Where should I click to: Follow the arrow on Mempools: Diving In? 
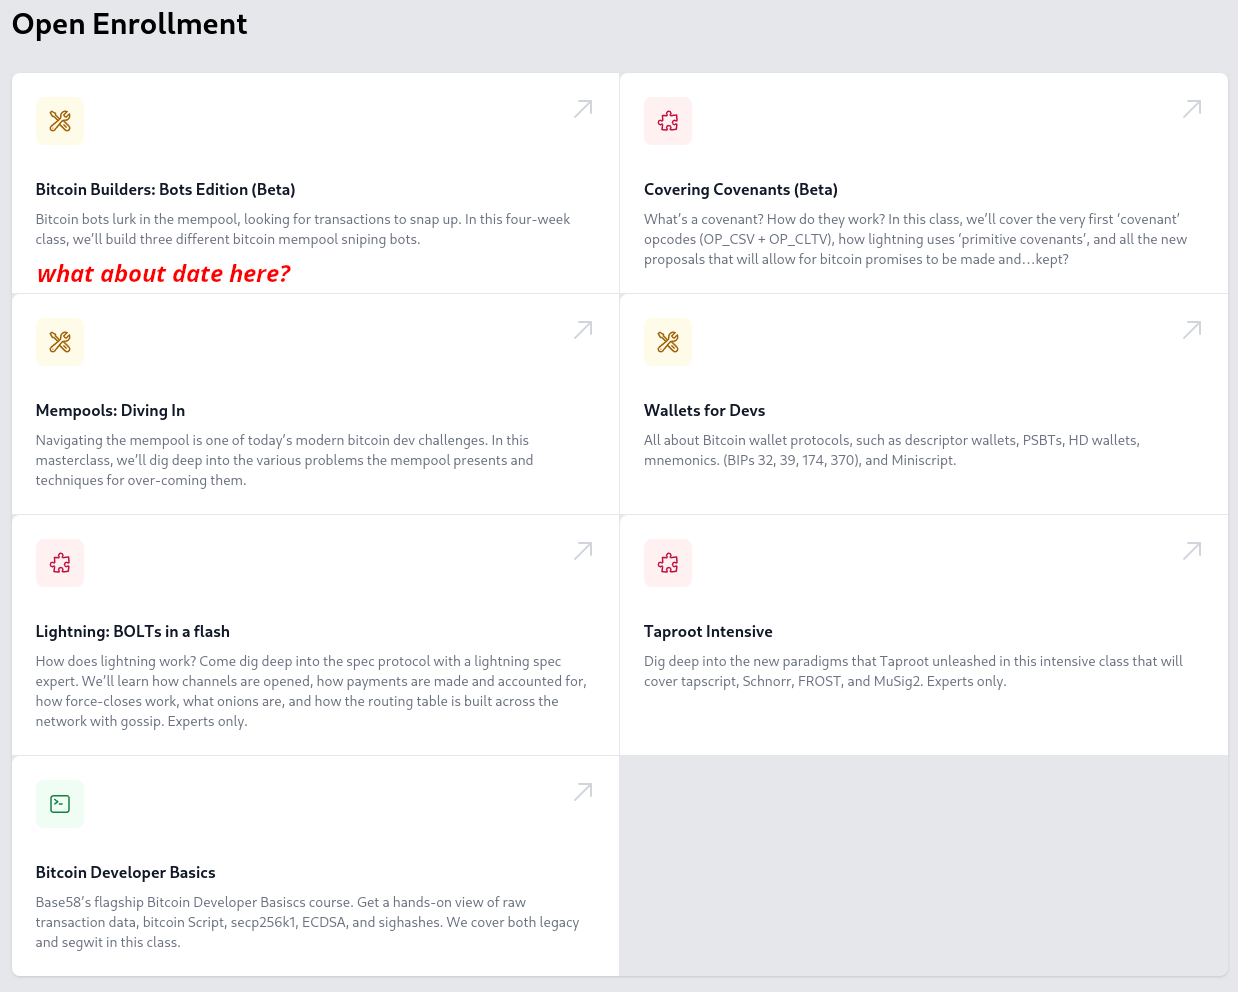[583, 330]
